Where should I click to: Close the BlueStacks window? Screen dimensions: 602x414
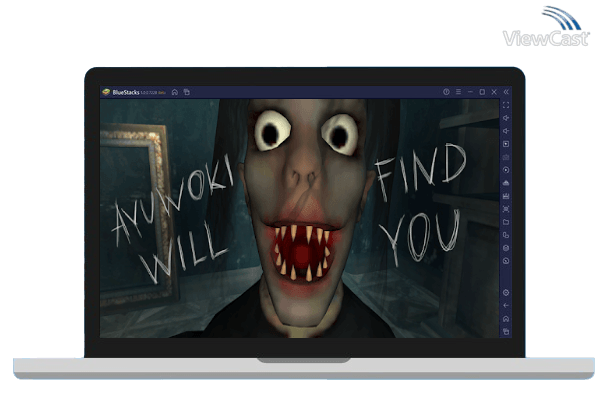point(494,92)
